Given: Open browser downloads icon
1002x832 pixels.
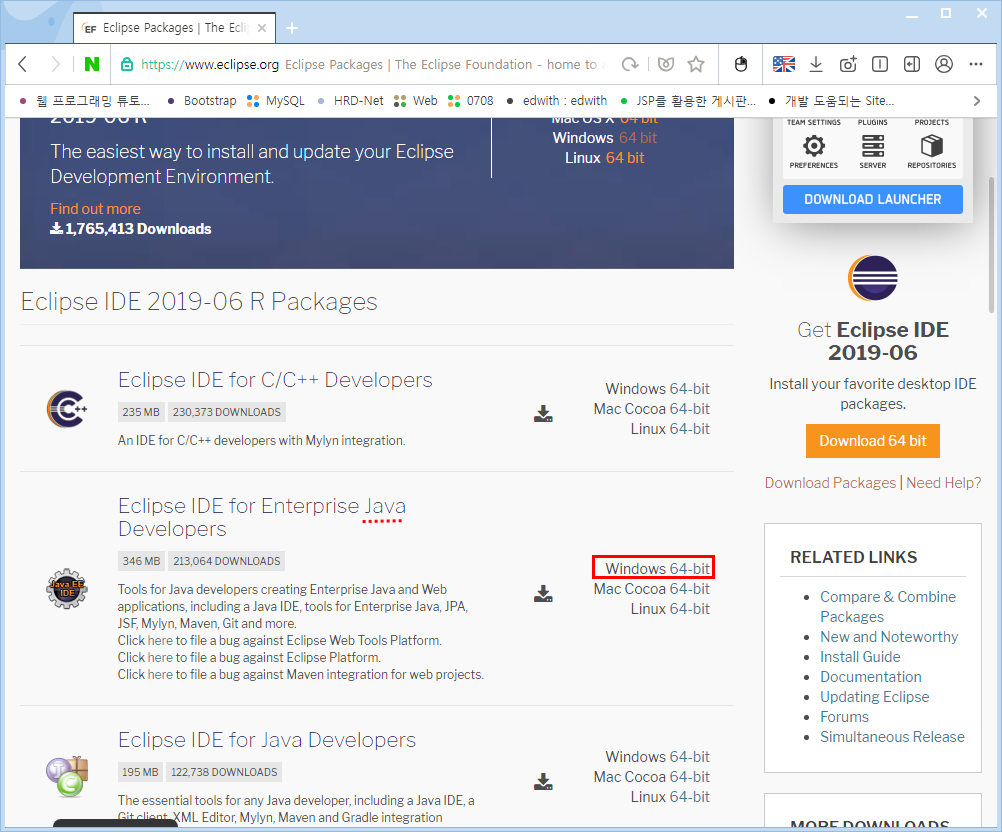Looking at the screenshot, I should tap(815, 64).
